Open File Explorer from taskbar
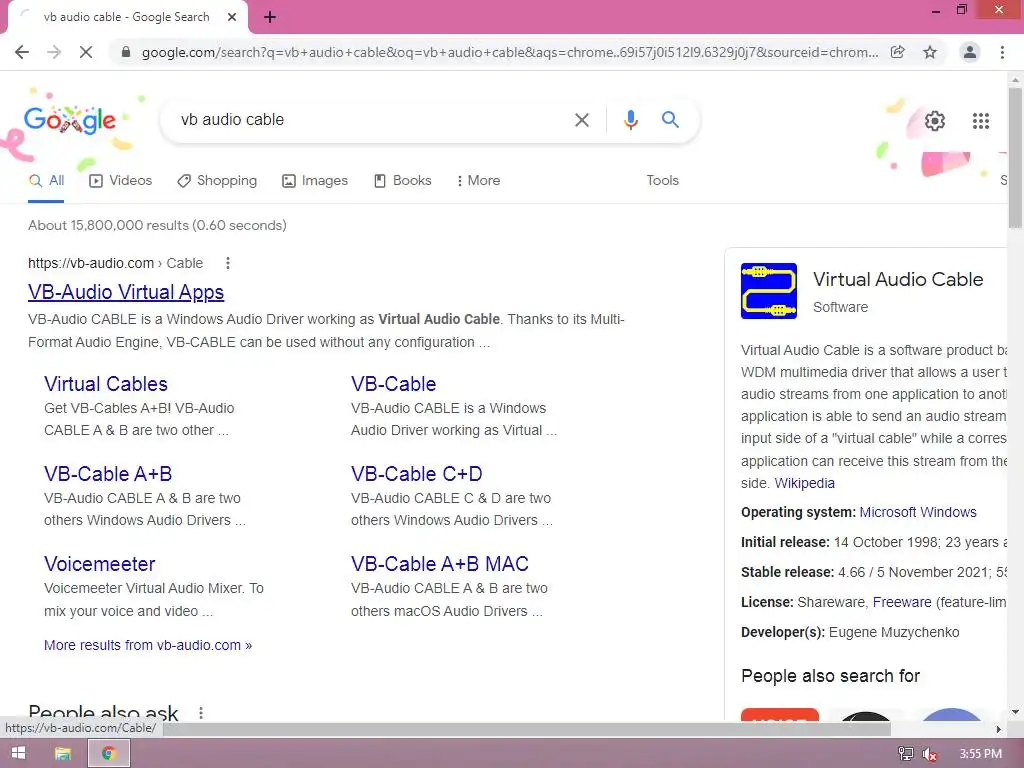Image resolution: width=1024 pixels, height=768 pixels. click(63, 754)
